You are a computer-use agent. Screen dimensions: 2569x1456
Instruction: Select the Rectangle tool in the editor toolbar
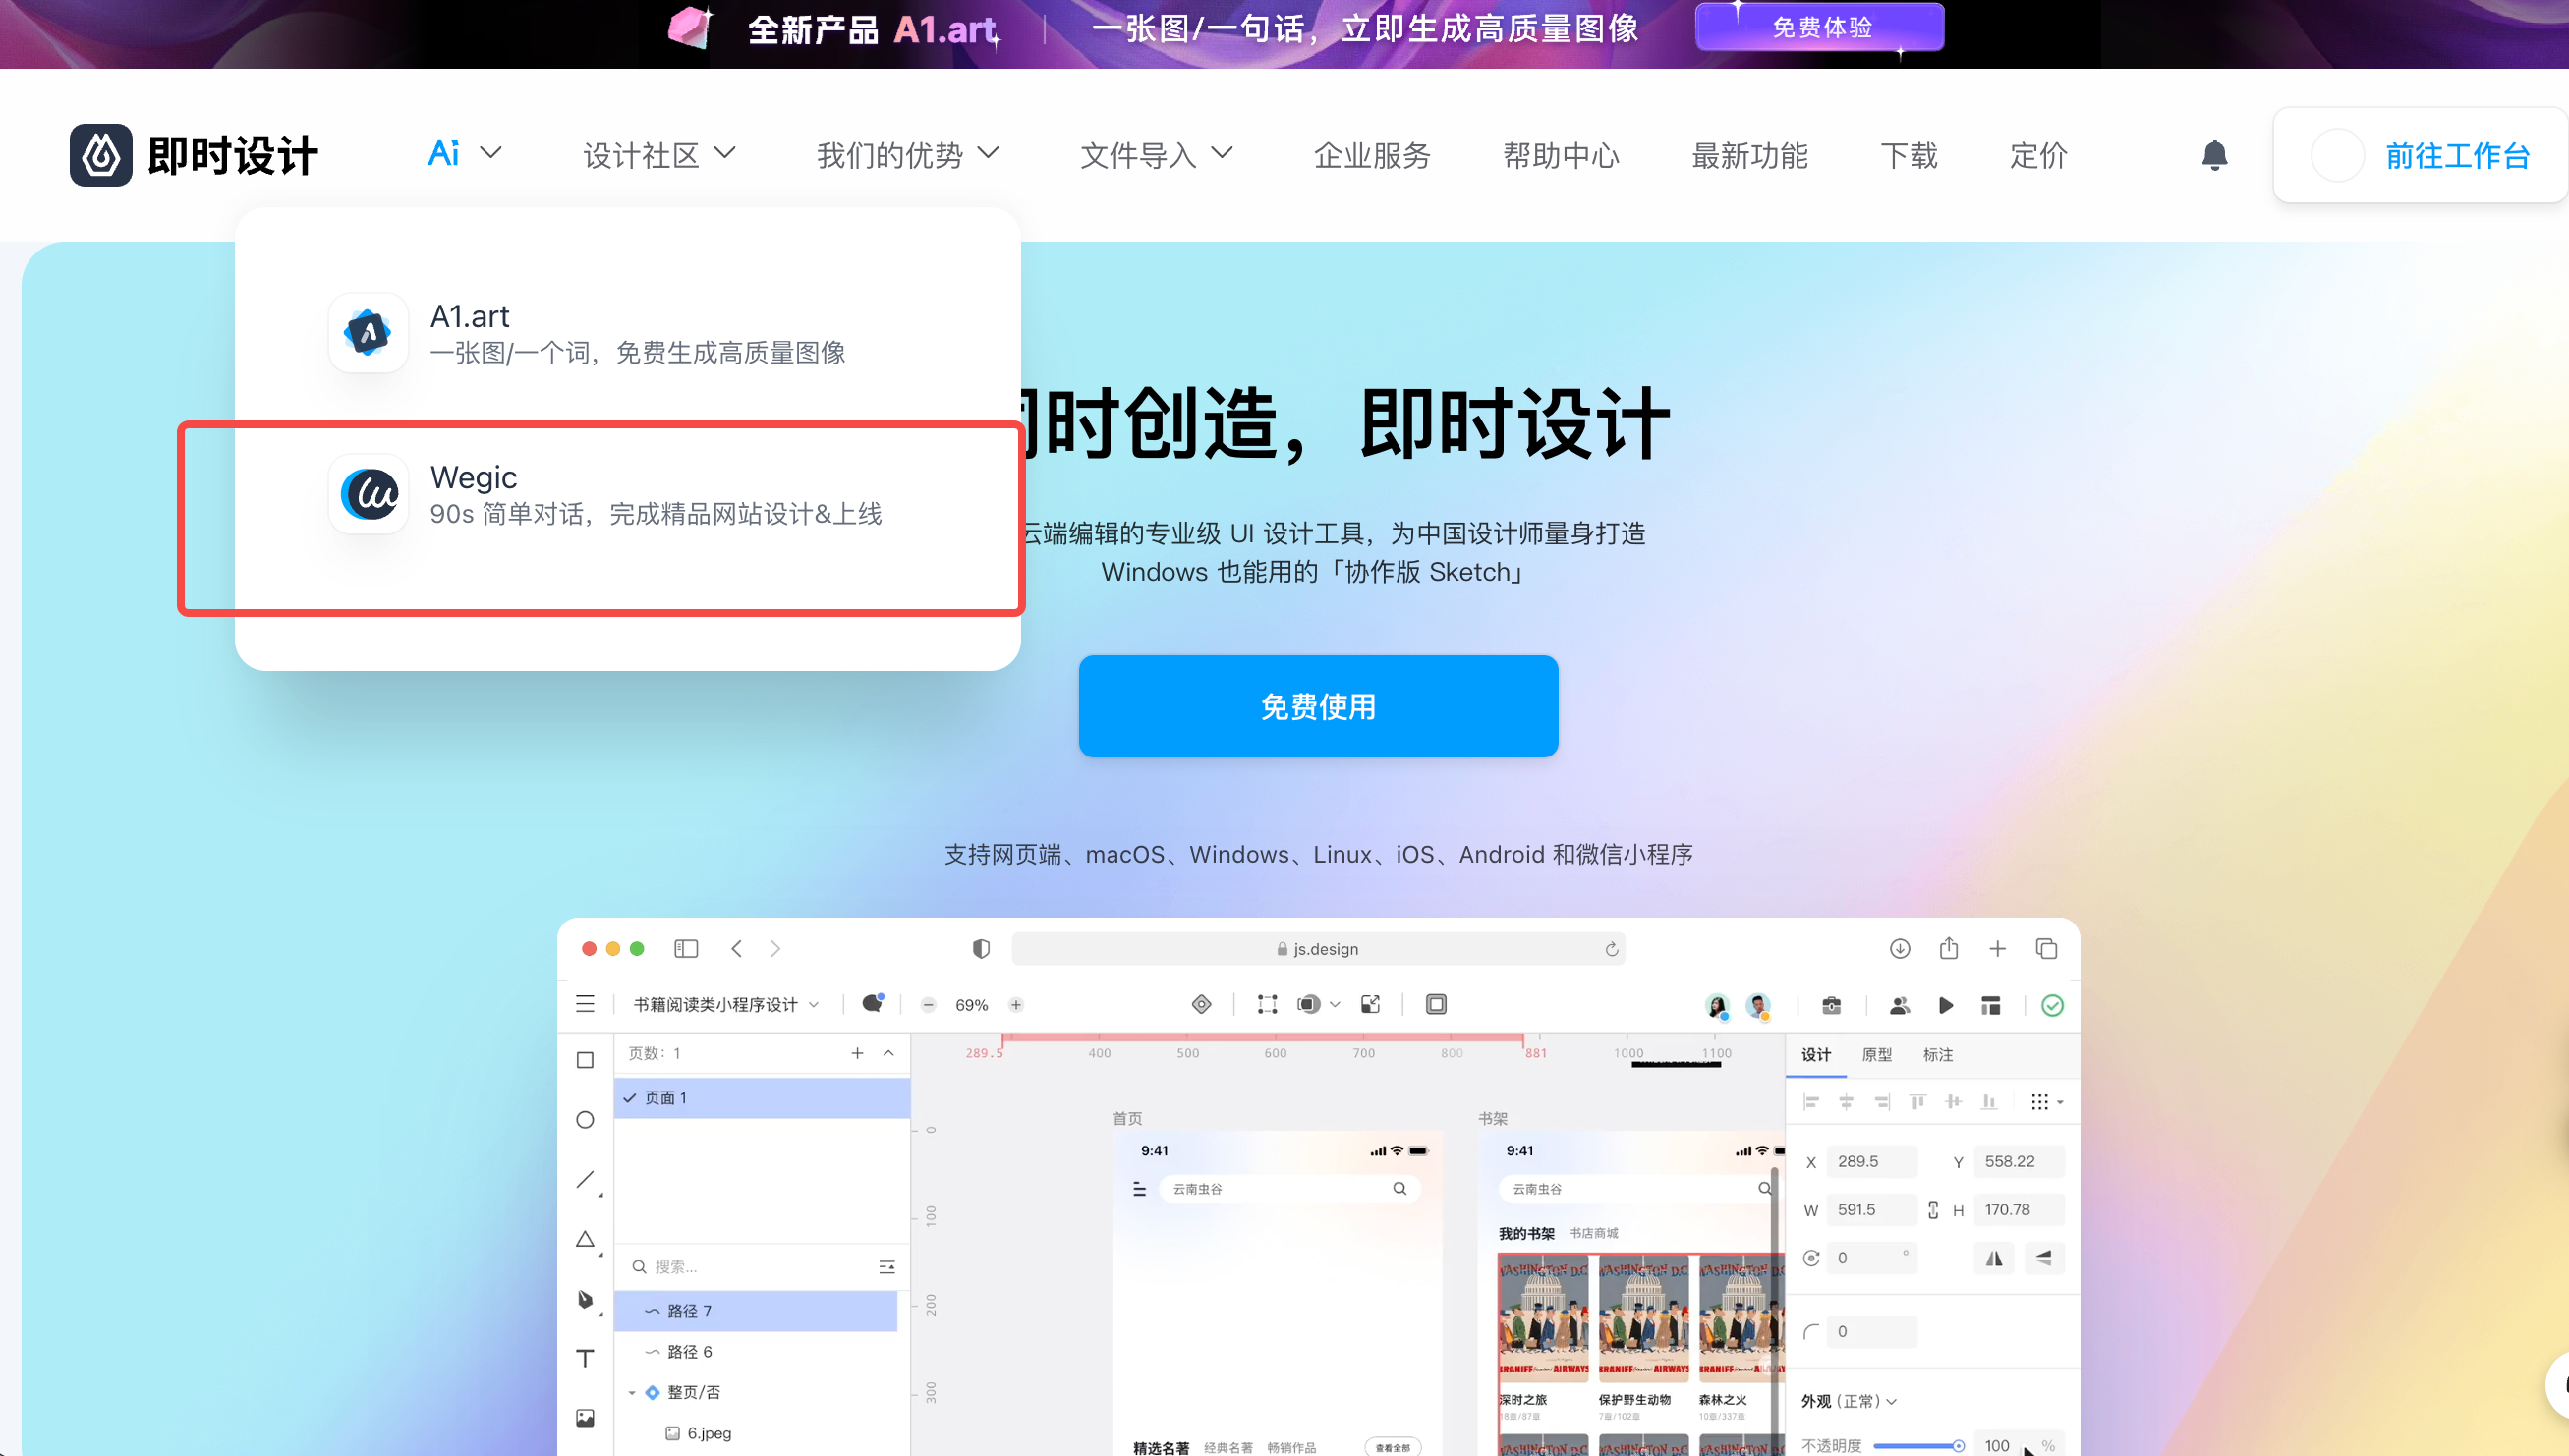click(585, 1059)
